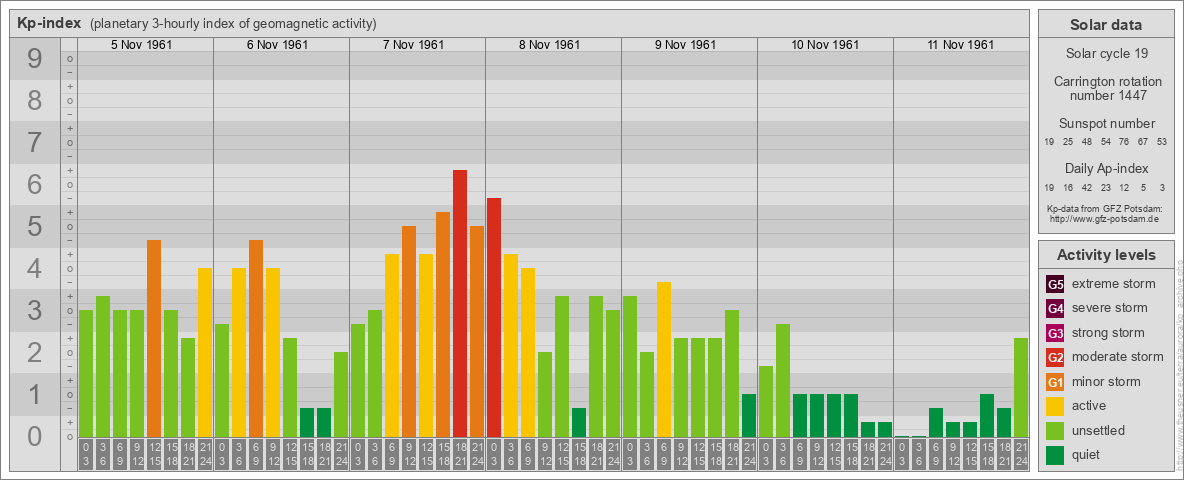Click the '11 Nov 1961' date header
1184x480 pixels.
pos(960,45)
